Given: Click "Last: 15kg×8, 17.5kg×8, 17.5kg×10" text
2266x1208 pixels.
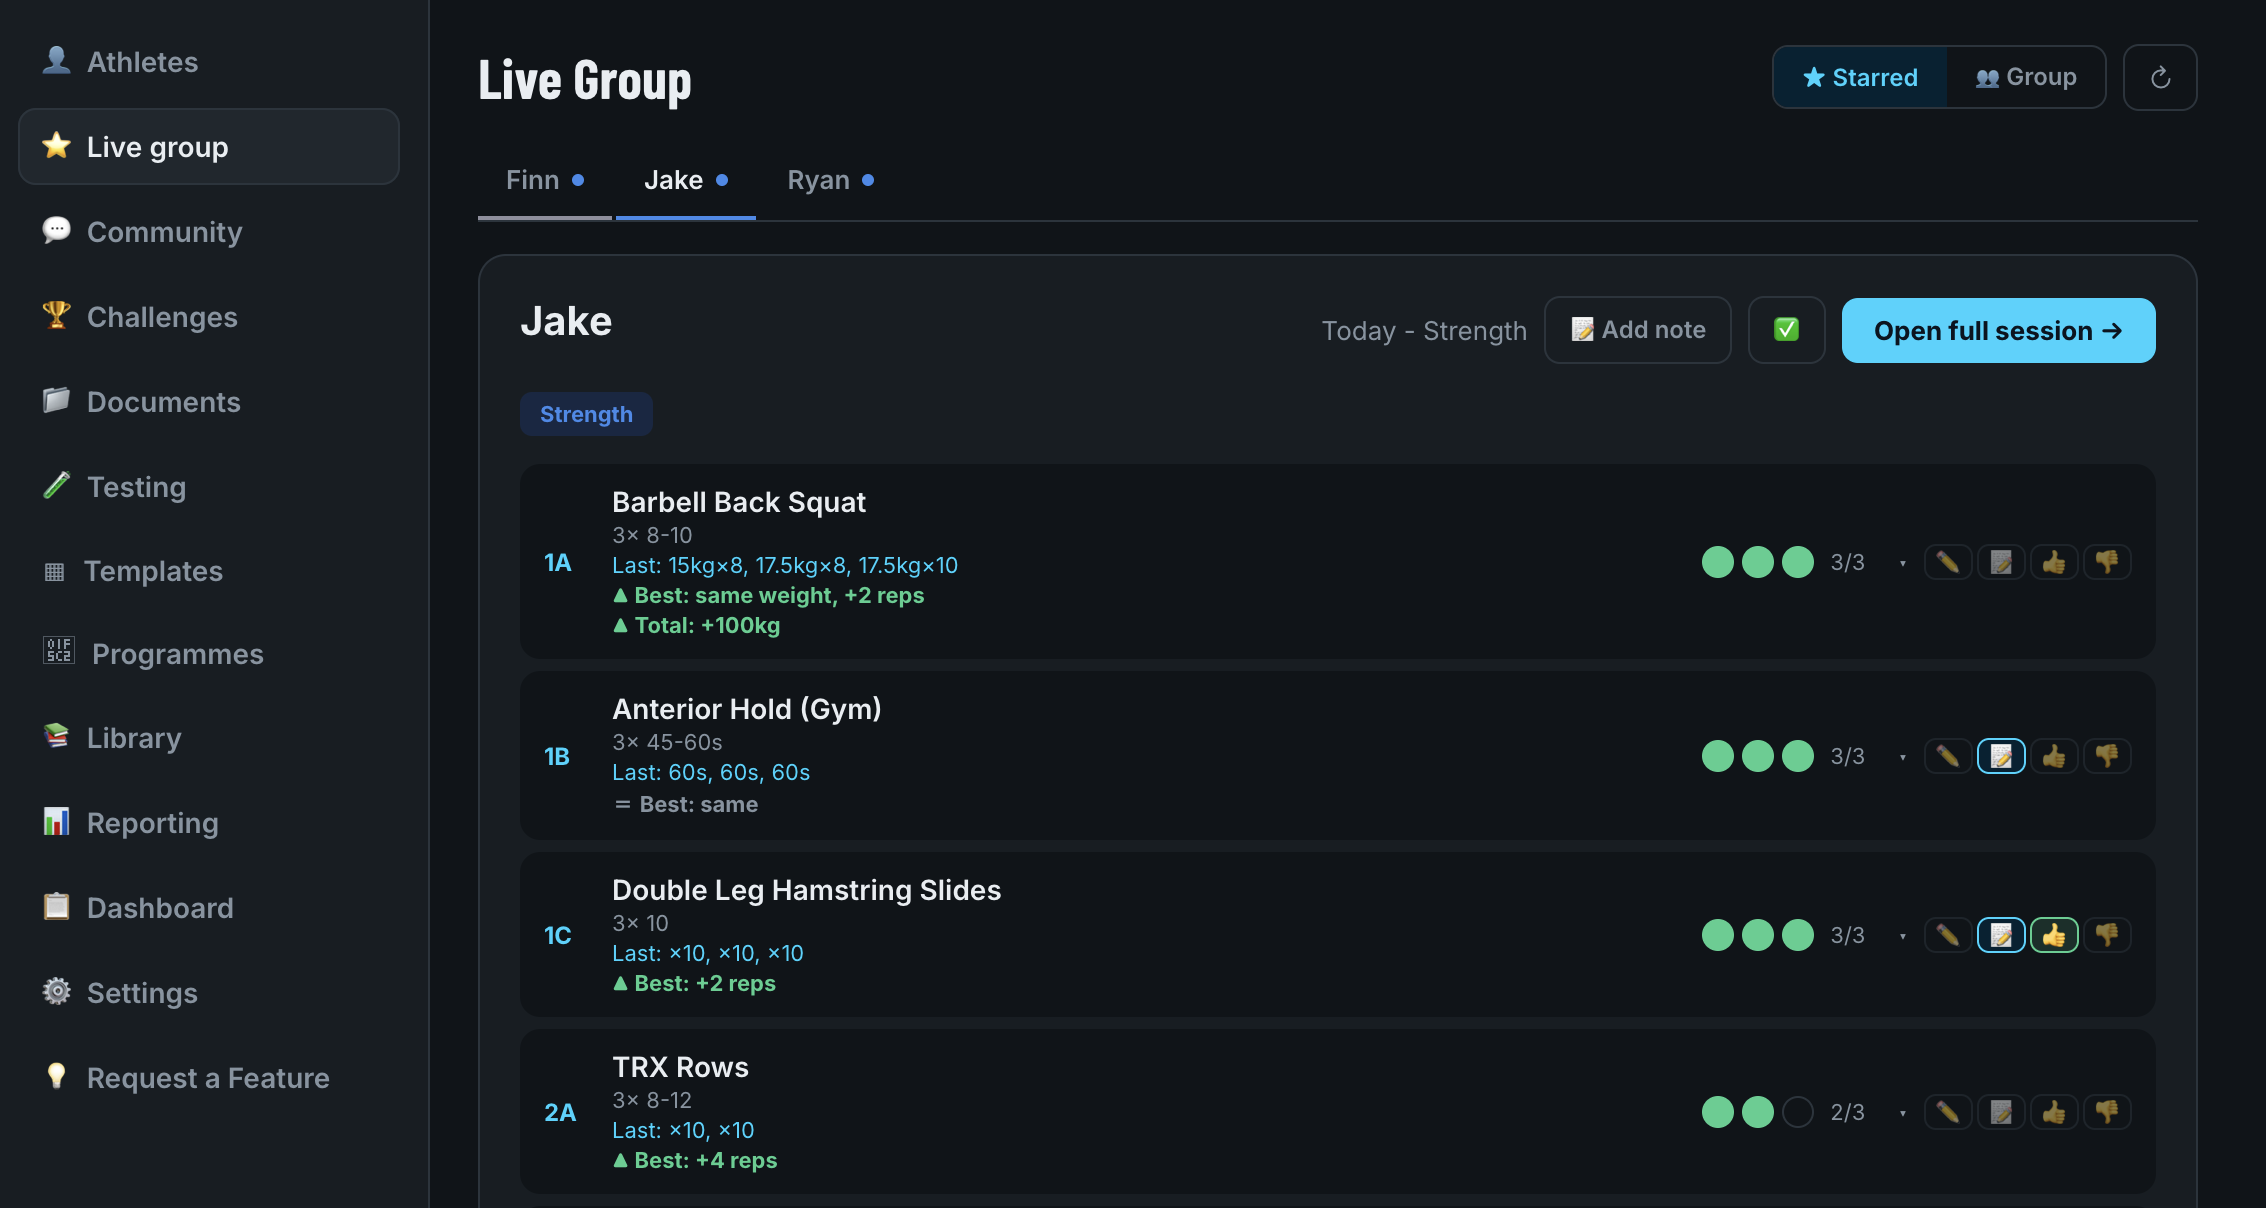Looking at the screenshot, I should pos(785,566).
